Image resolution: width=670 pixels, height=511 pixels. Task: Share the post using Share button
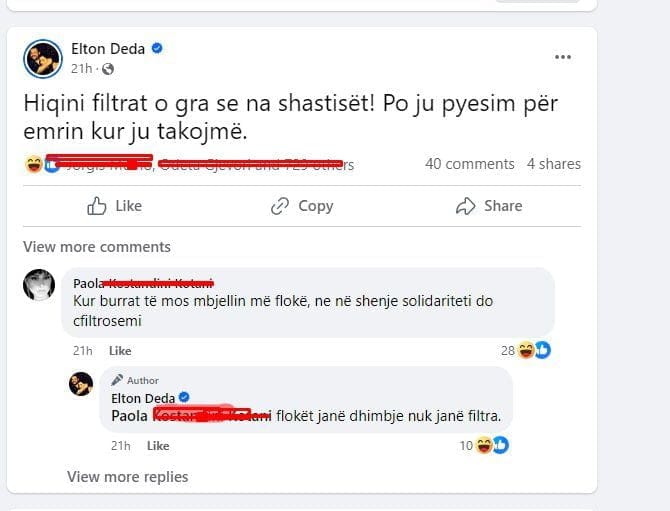tap(488, 206)
